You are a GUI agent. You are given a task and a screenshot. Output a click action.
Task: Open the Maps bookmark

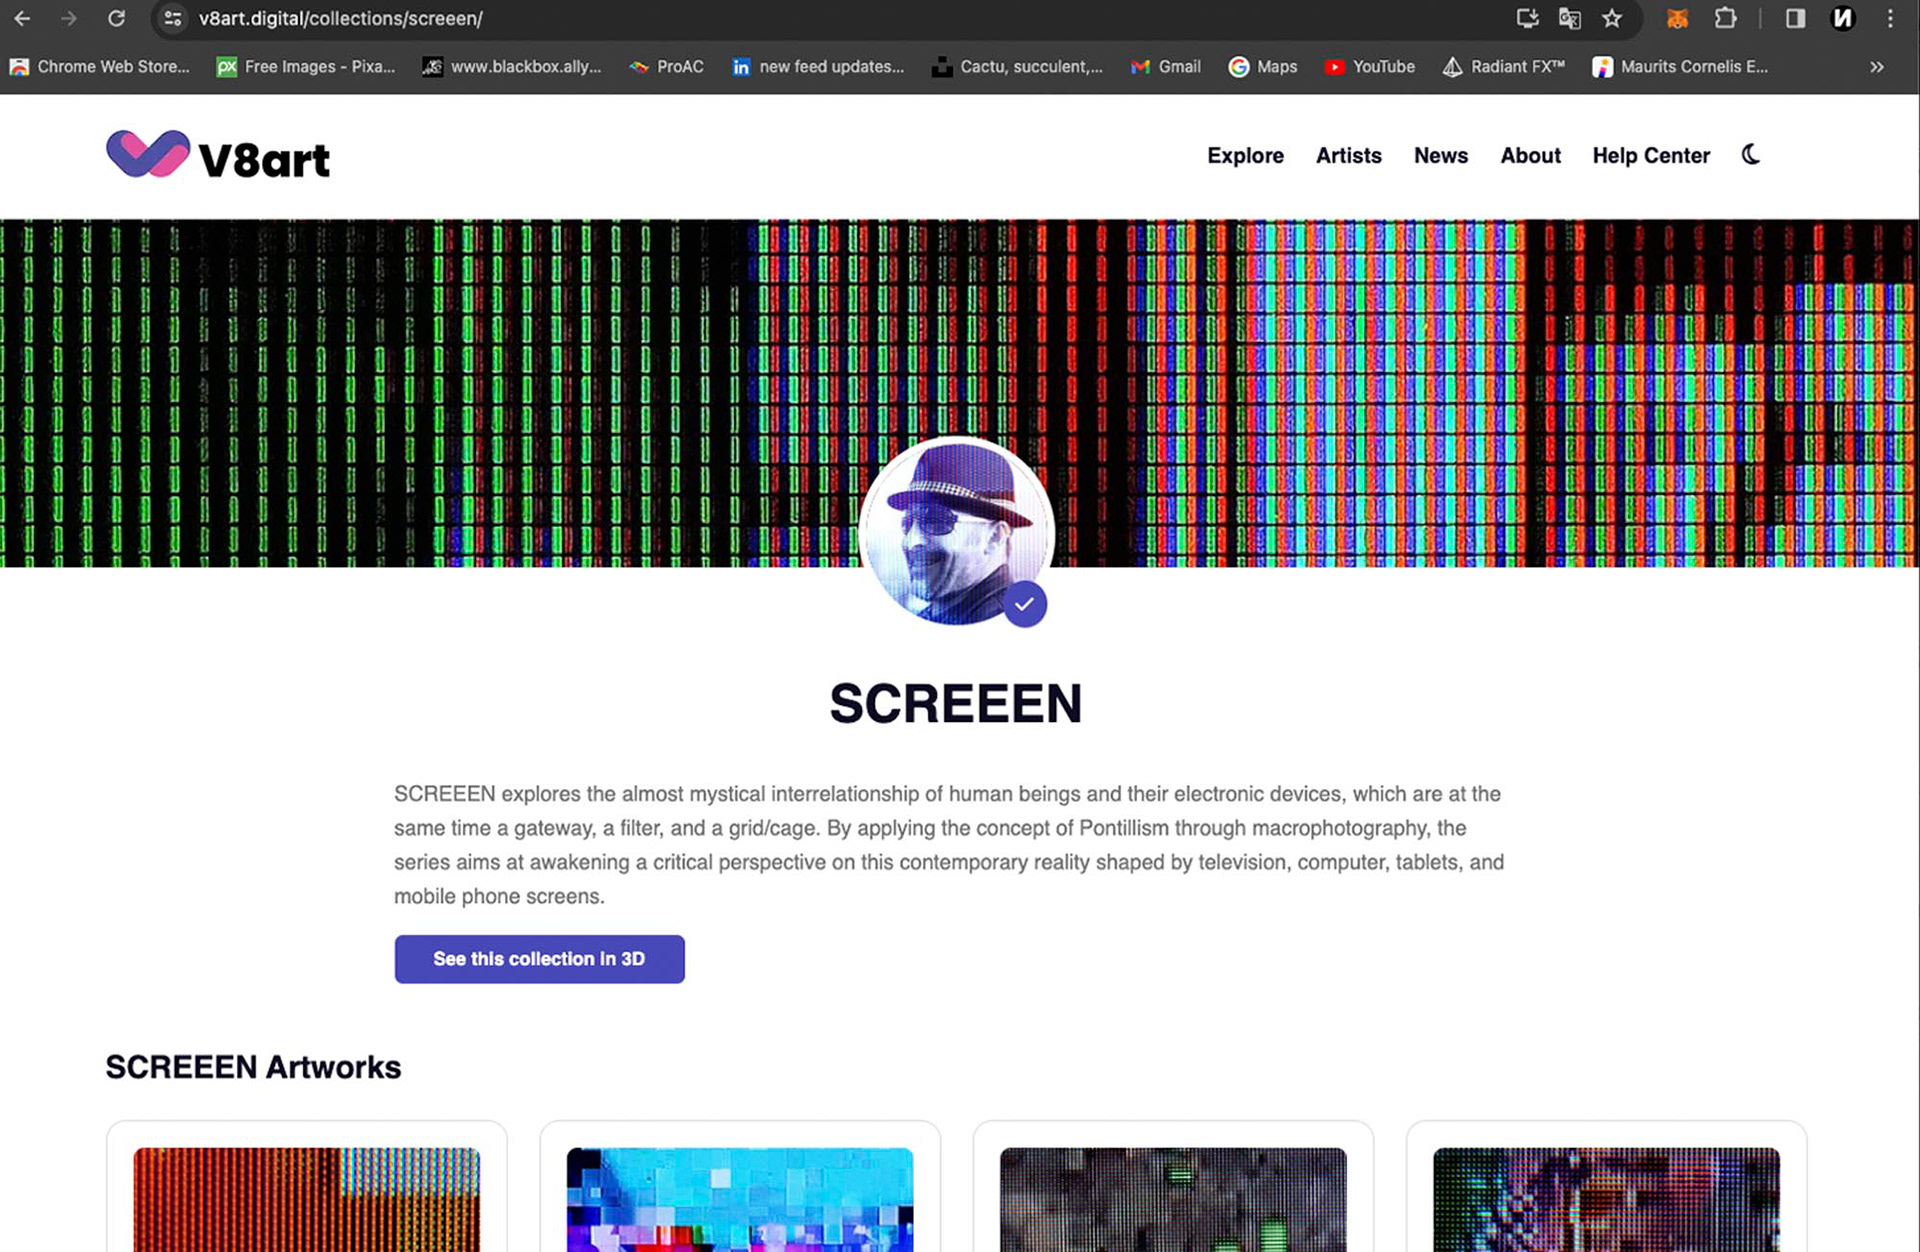coord(1263,66)
